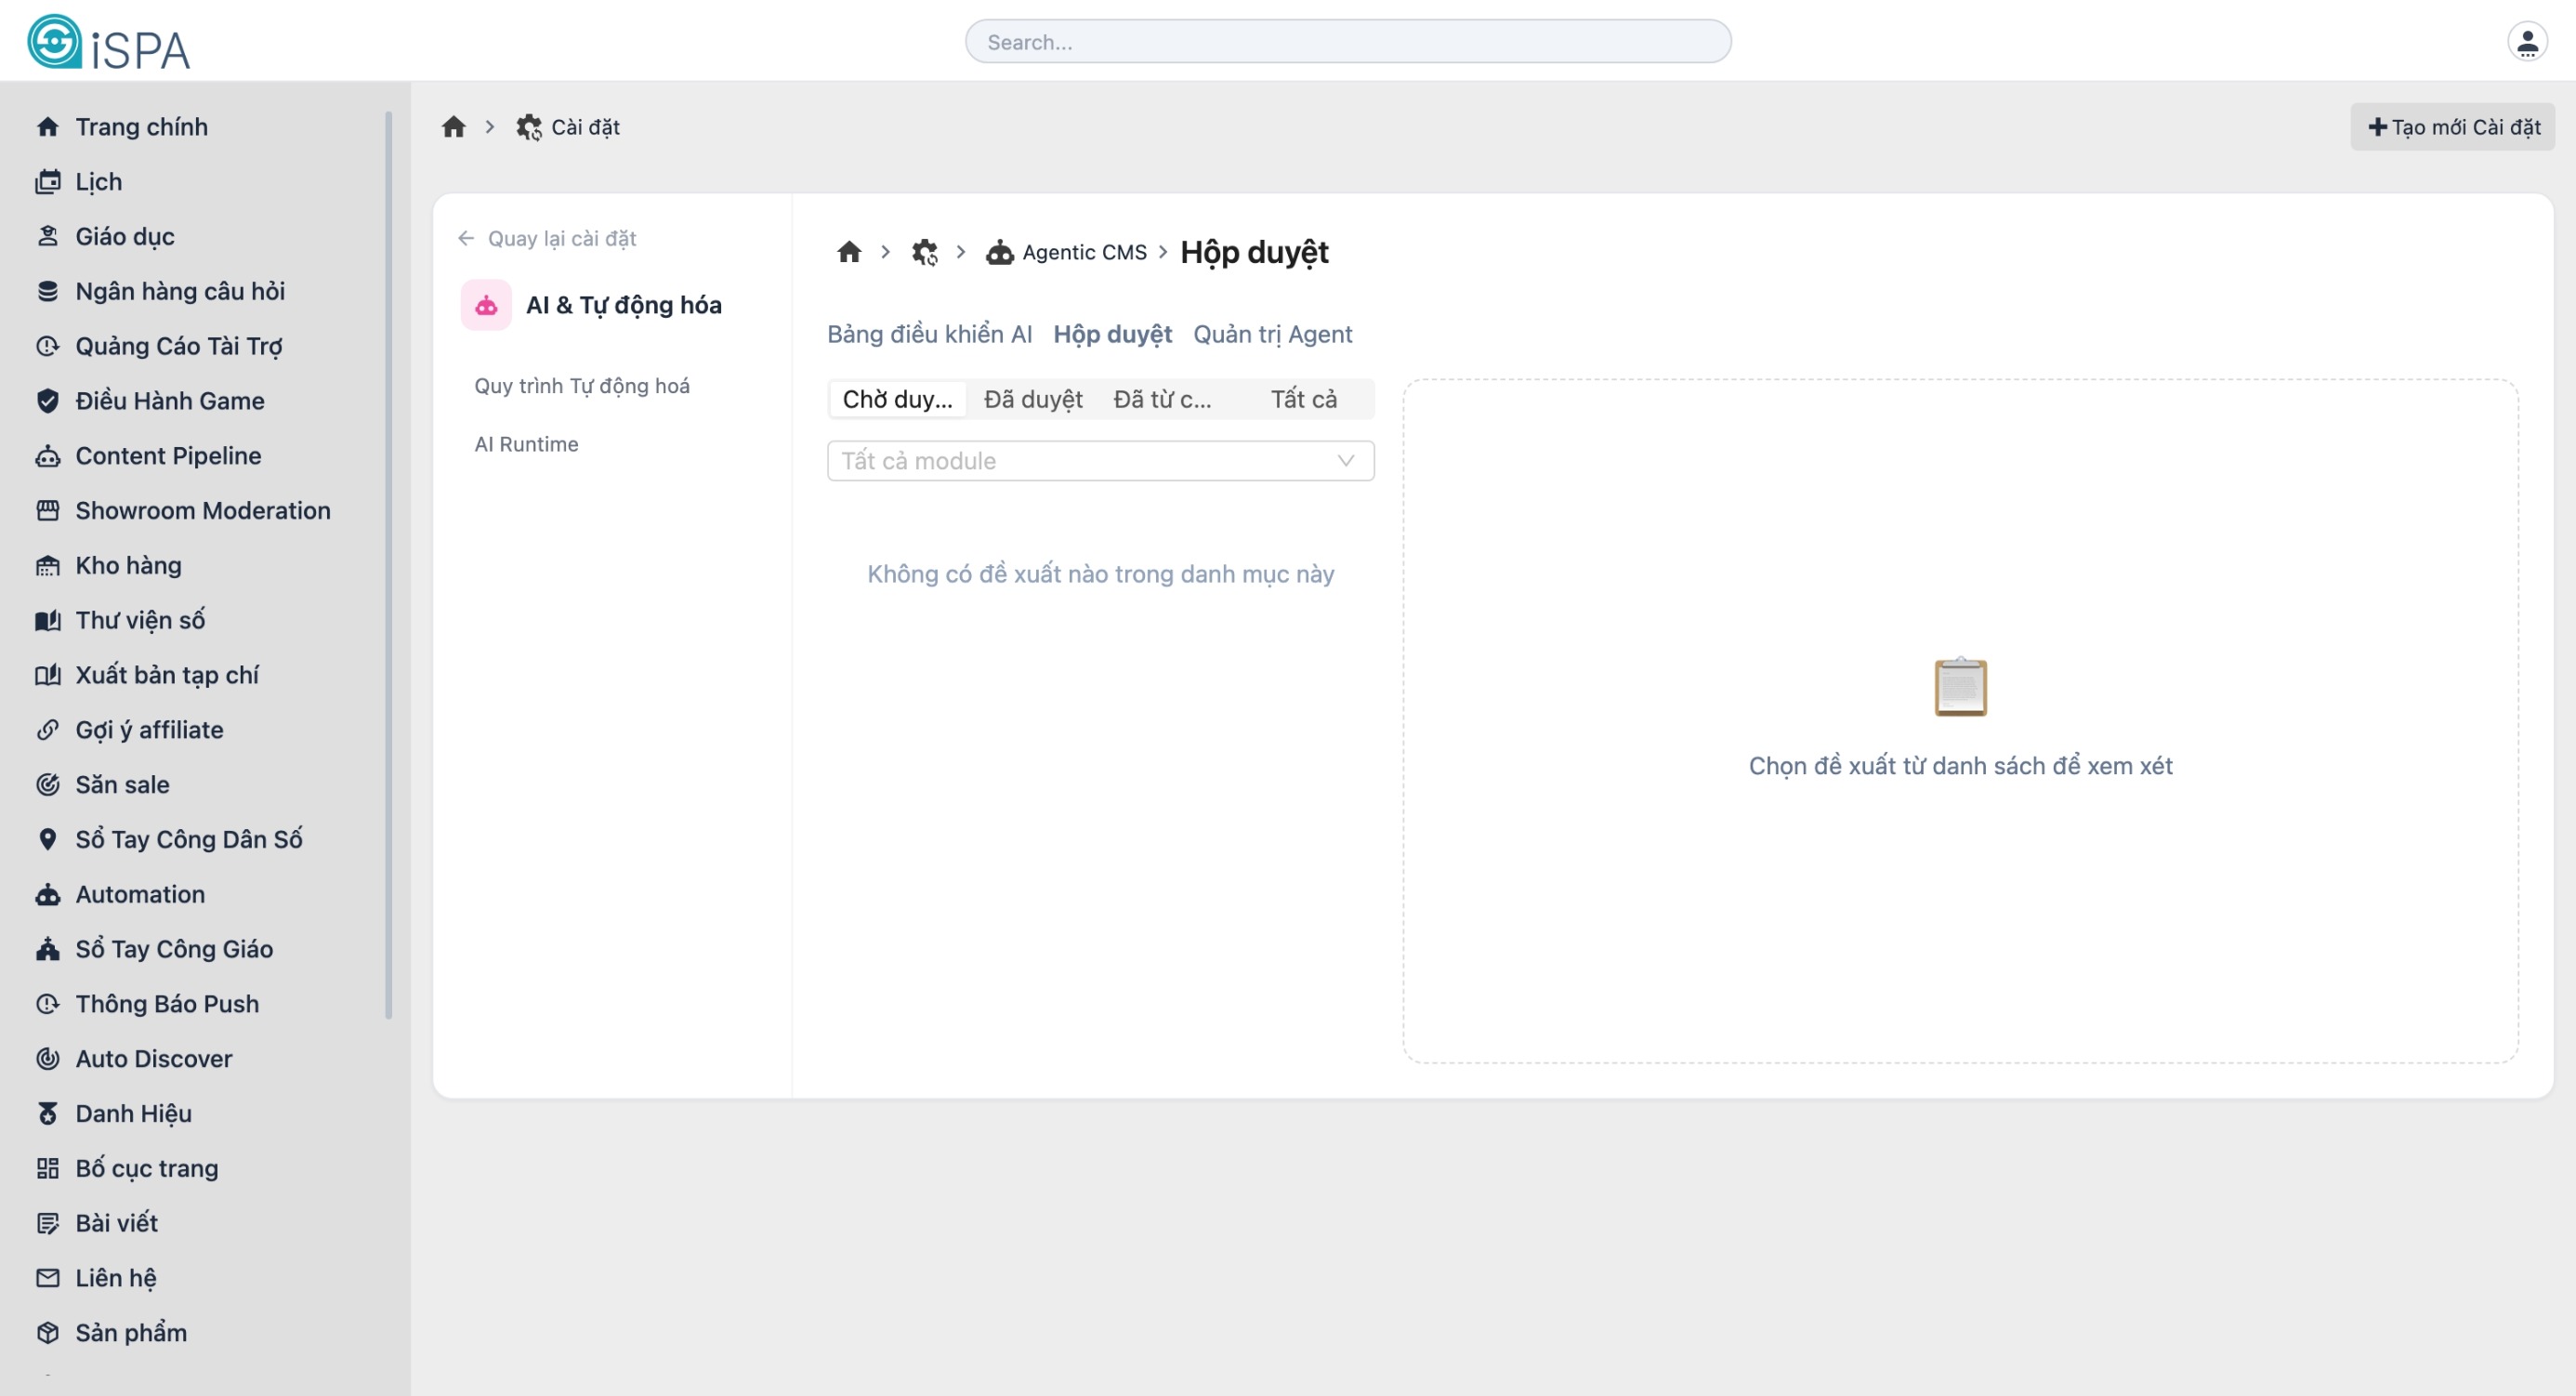Click the robot icon next to Agentic CMS
2576x1396 pixels.
[1000, 252]
